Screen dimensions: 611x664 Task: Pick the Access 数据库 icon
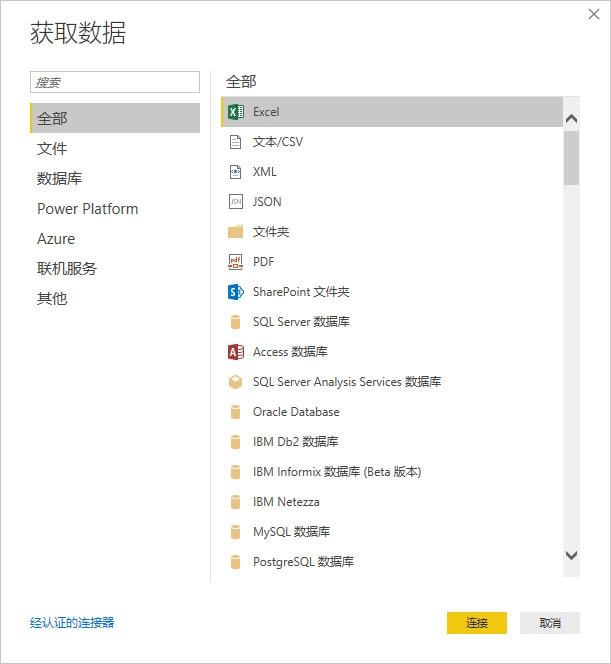point(235,352)
